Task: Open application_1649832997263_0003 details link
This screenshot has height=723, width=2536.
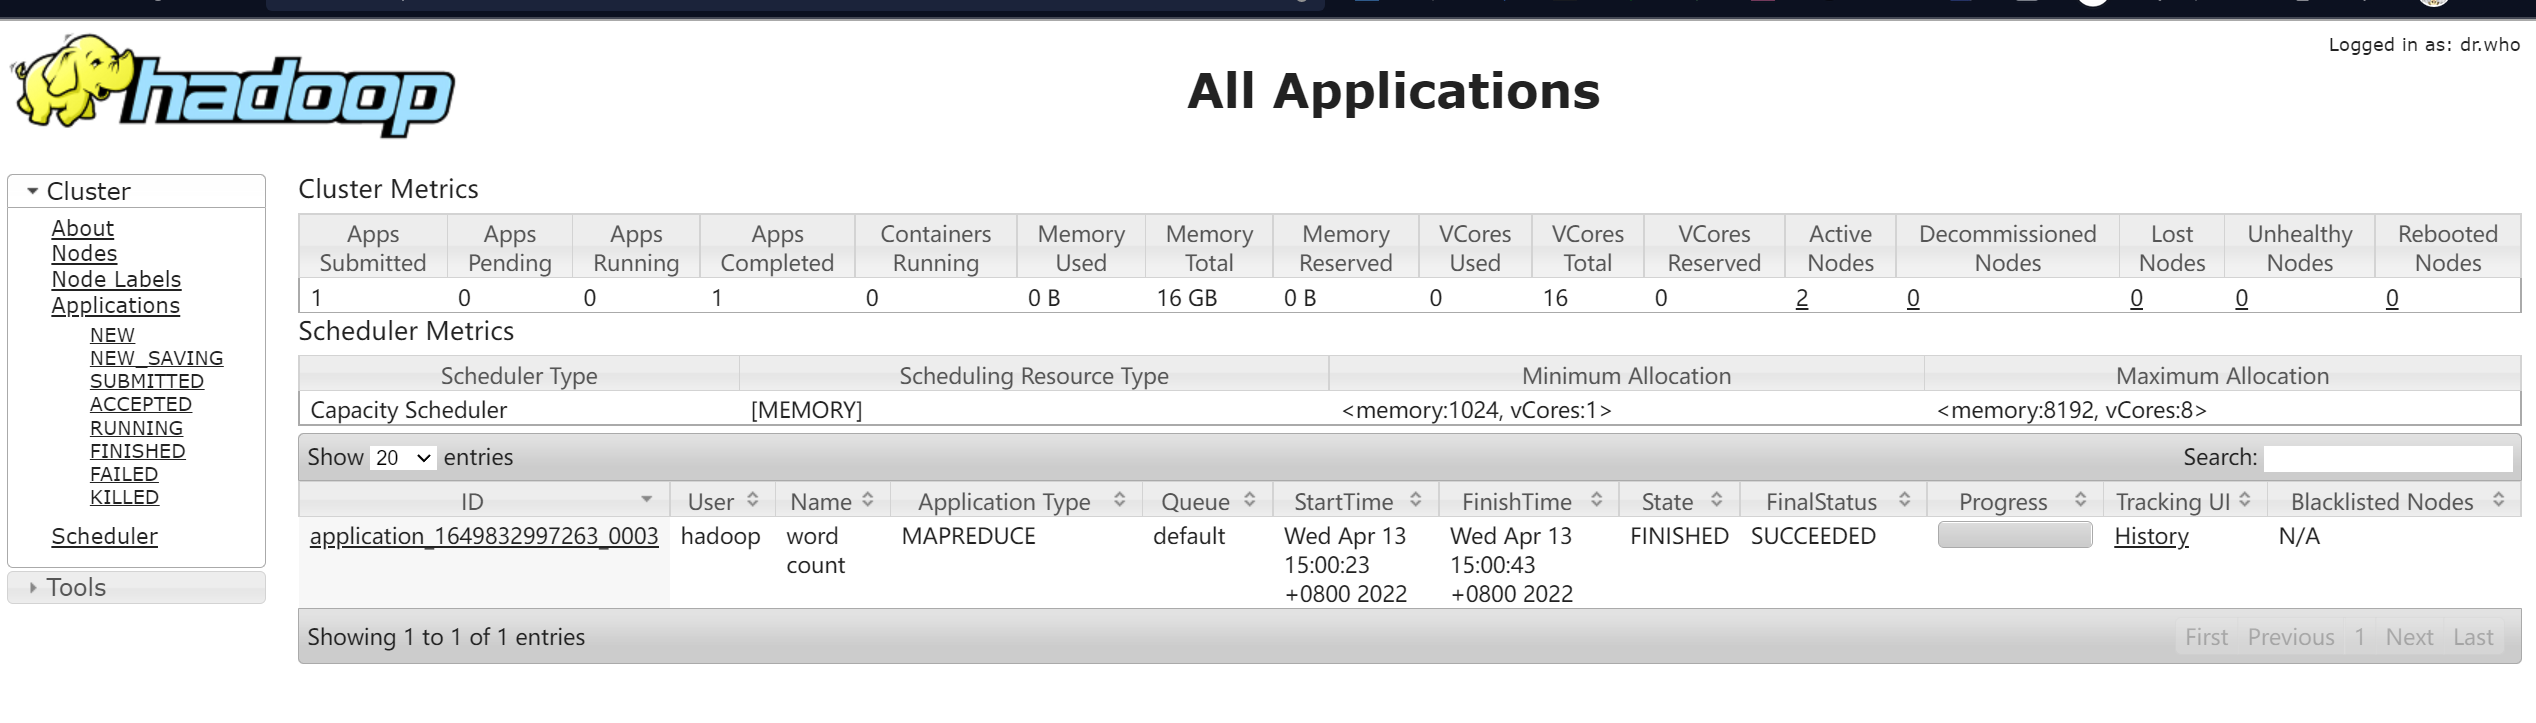Action: click(x=484, y=537)
